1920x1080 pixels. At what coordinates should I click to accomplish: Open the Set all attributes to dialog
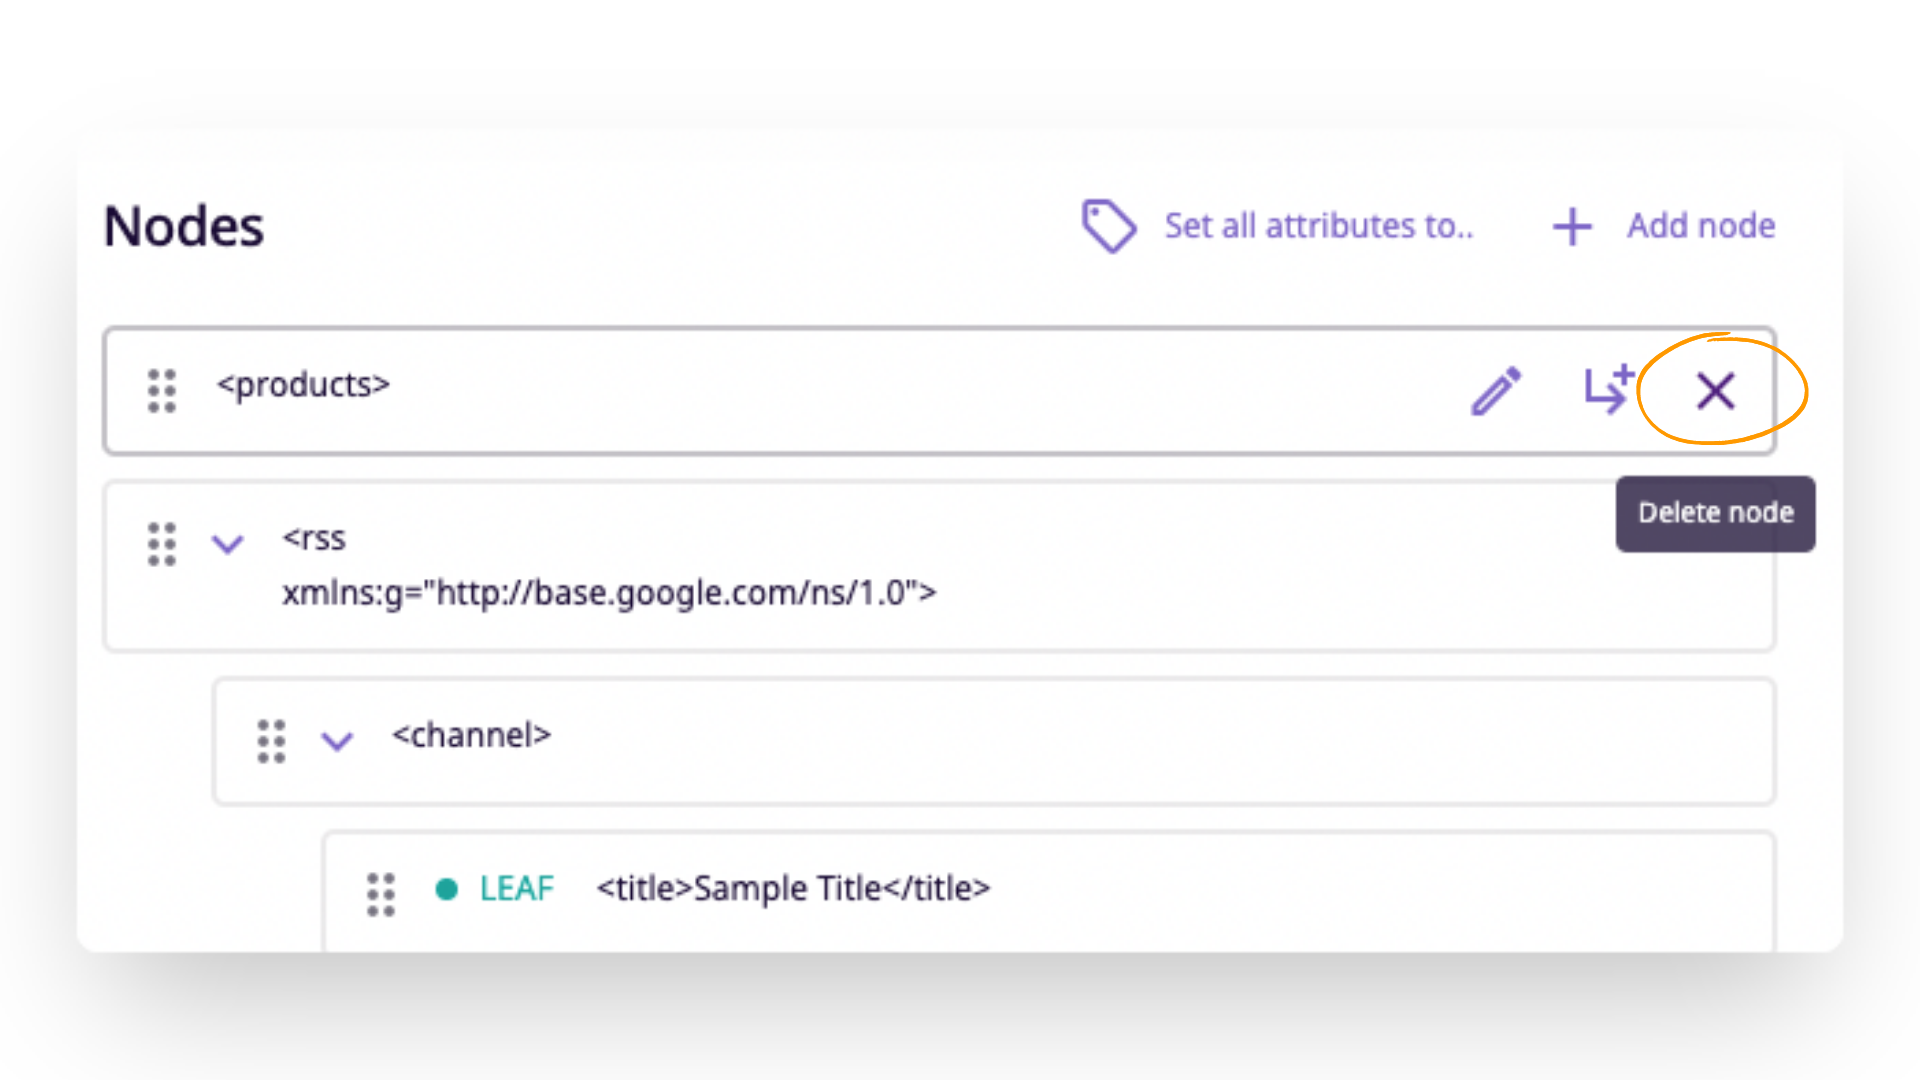(x=1318, y=226)
